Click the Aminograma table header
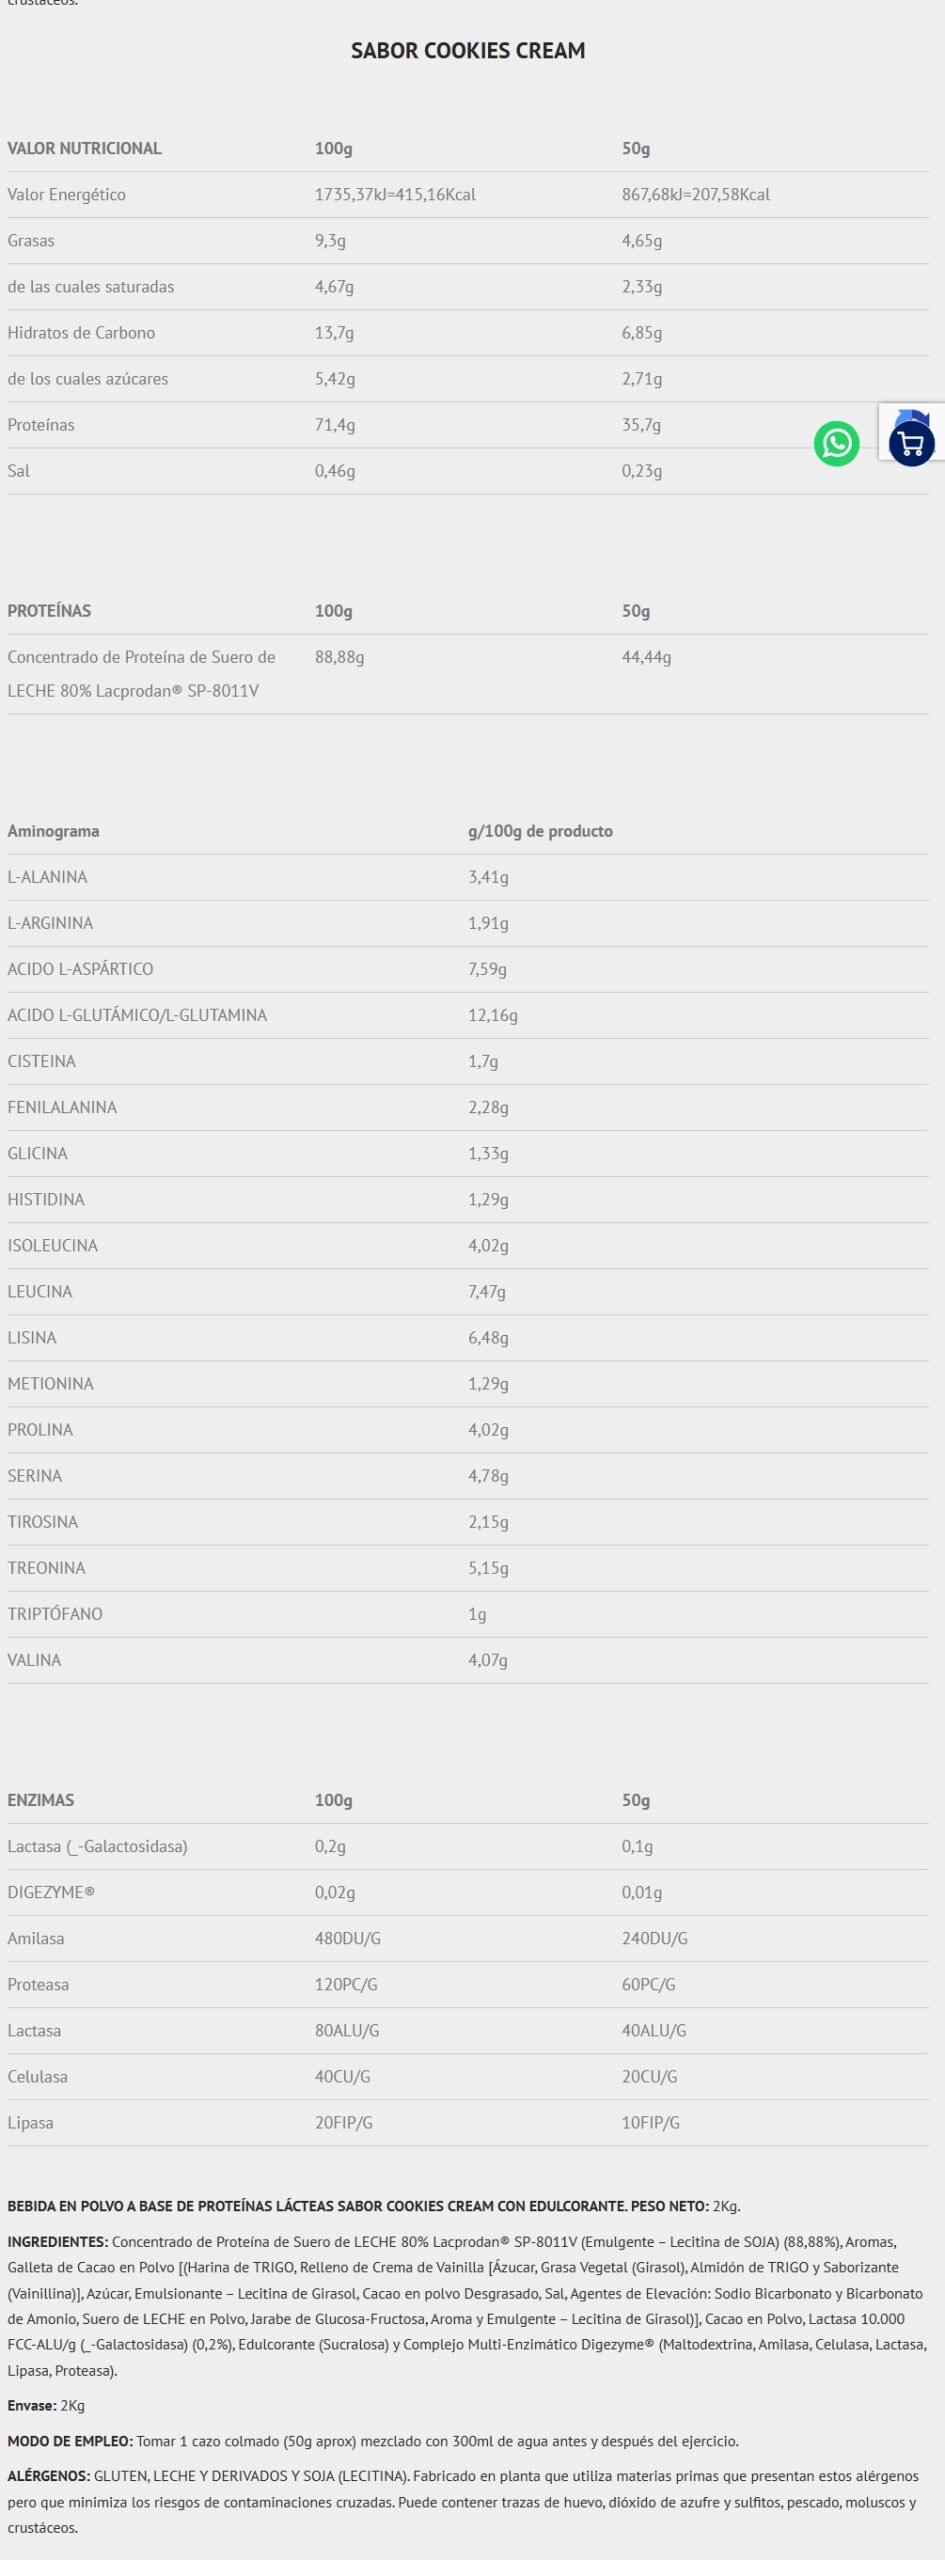945x2560 pixels. point(53,831)
